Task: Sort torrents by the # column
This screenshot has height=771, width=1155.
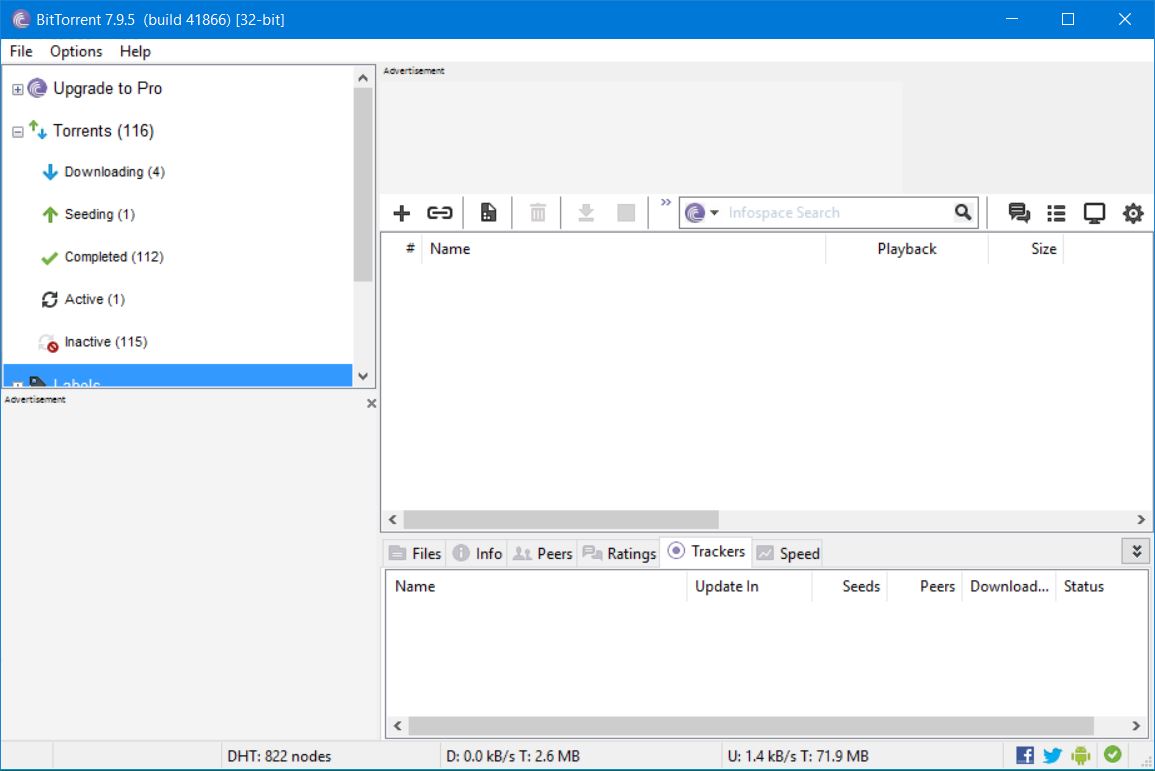Action: (410, 248)
